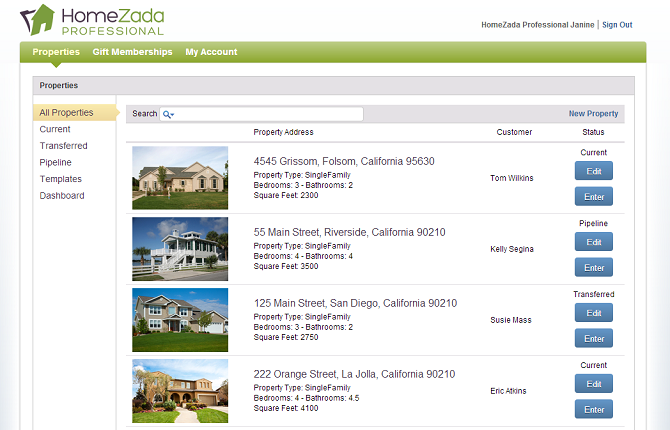Open the 4545 Grissom house thumbnail

click(x=180, y=178)
